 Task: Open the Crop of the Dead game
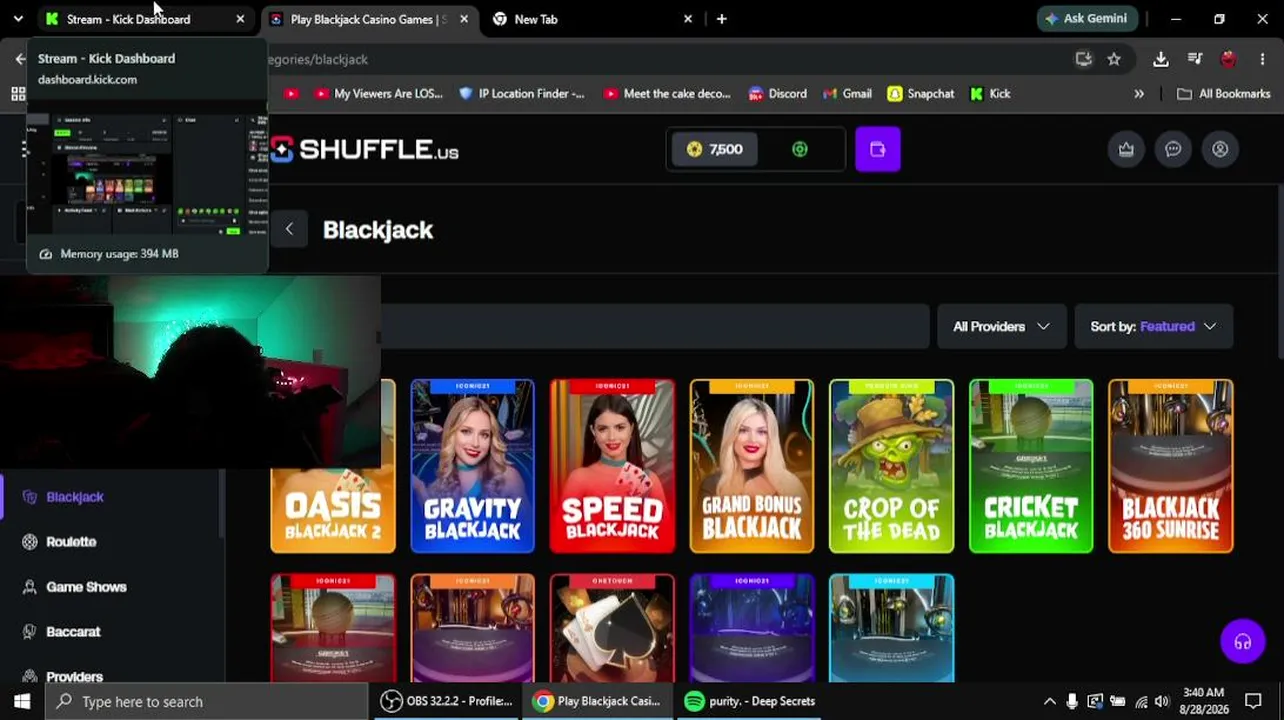tap(891, 466)
